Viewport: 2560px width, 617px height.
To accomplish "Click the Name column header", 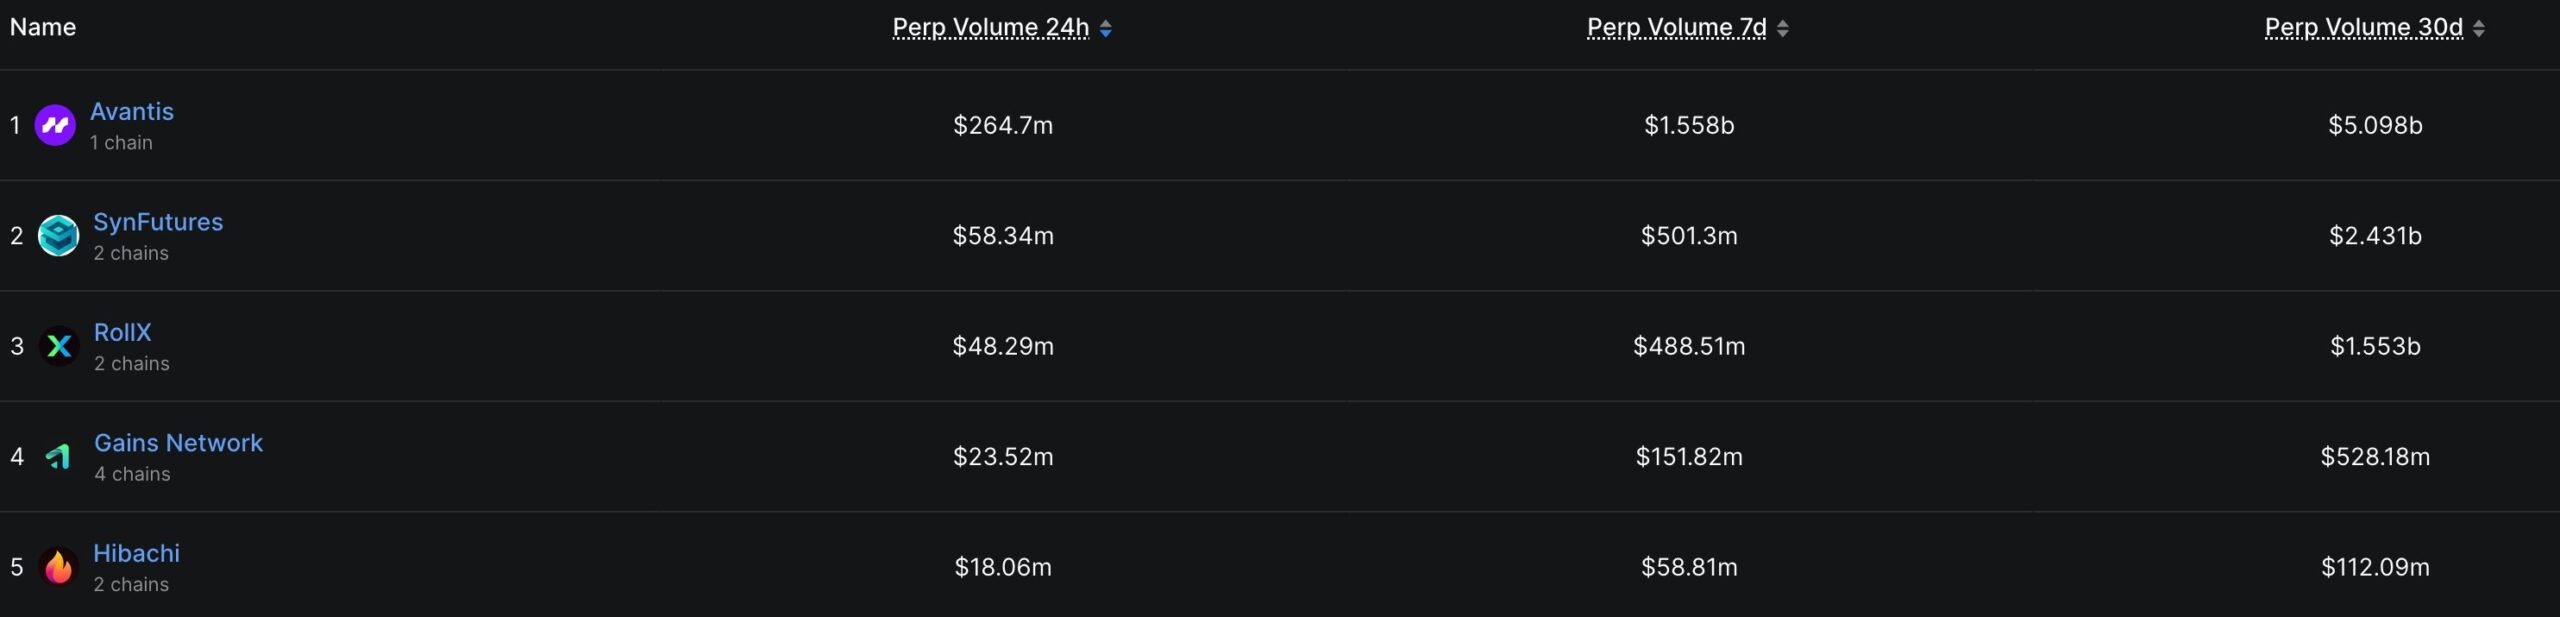I will (43, 27).
